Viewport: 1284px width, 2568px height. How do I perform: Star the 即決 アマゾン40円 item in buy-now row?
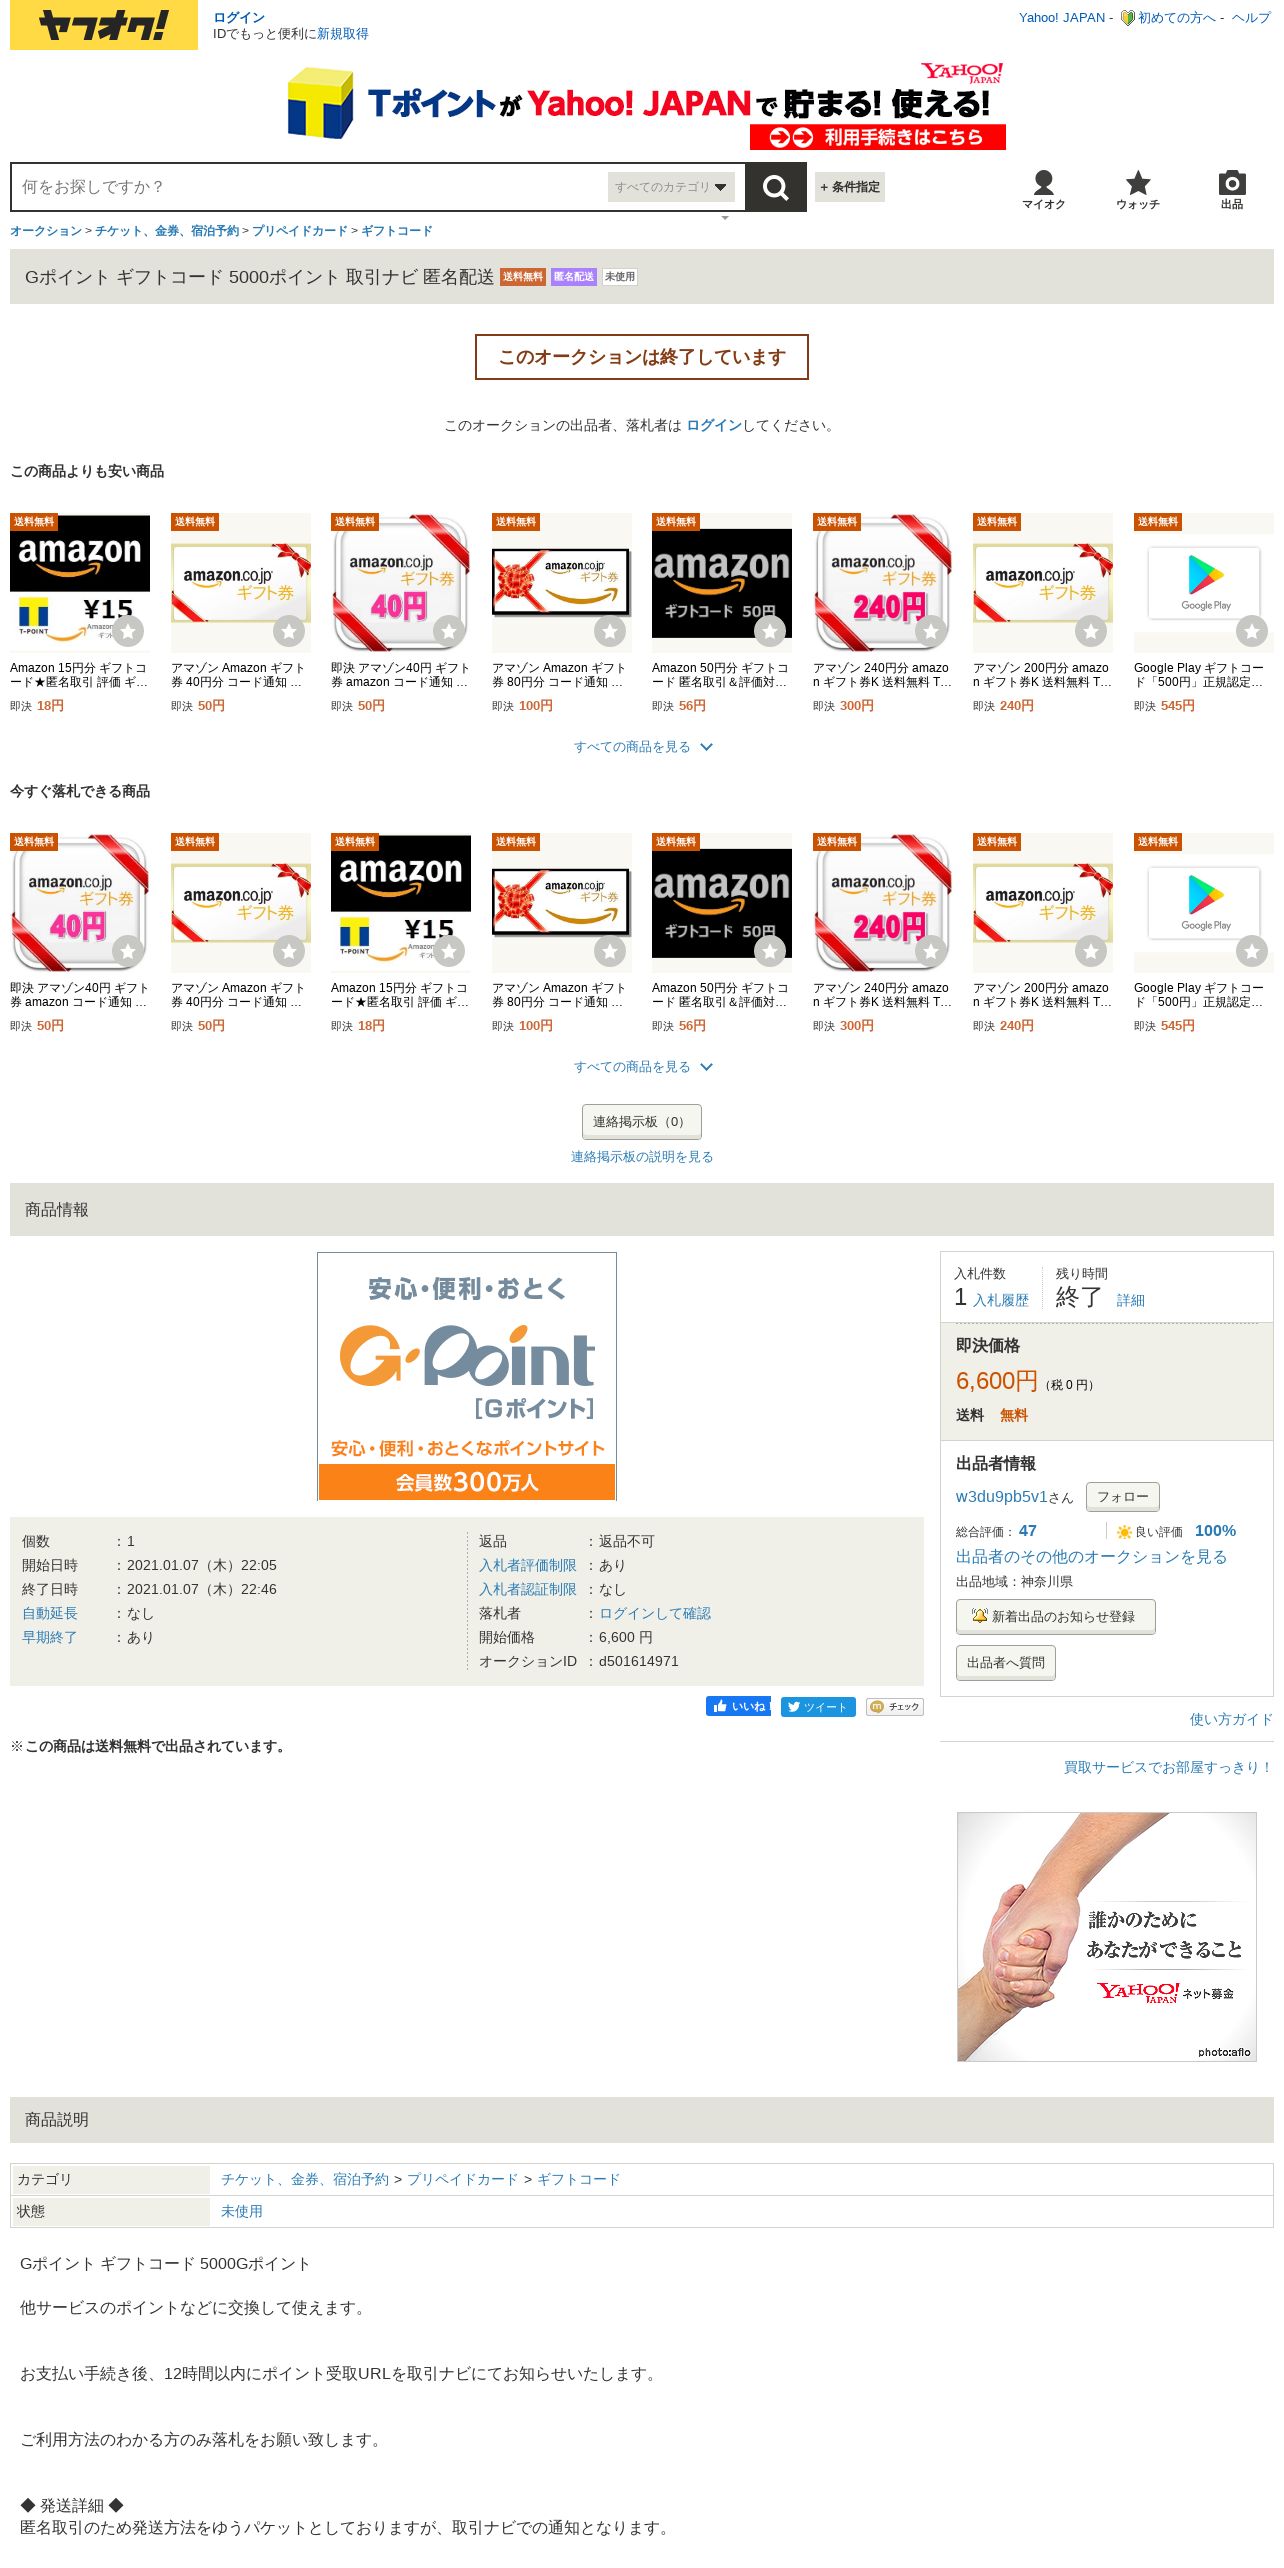pyautogui.click(x=128, y=951)
